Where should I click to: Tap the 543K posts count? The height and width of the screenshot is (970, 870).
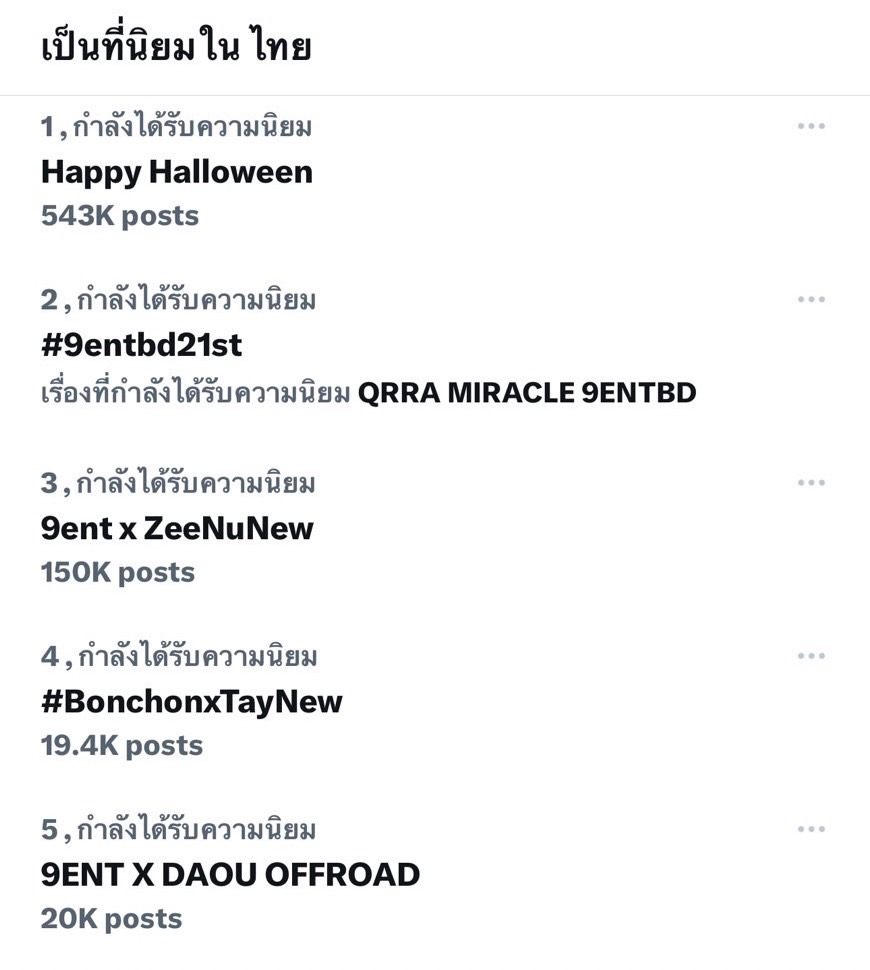pyautogui.click(x=120, y=216)
